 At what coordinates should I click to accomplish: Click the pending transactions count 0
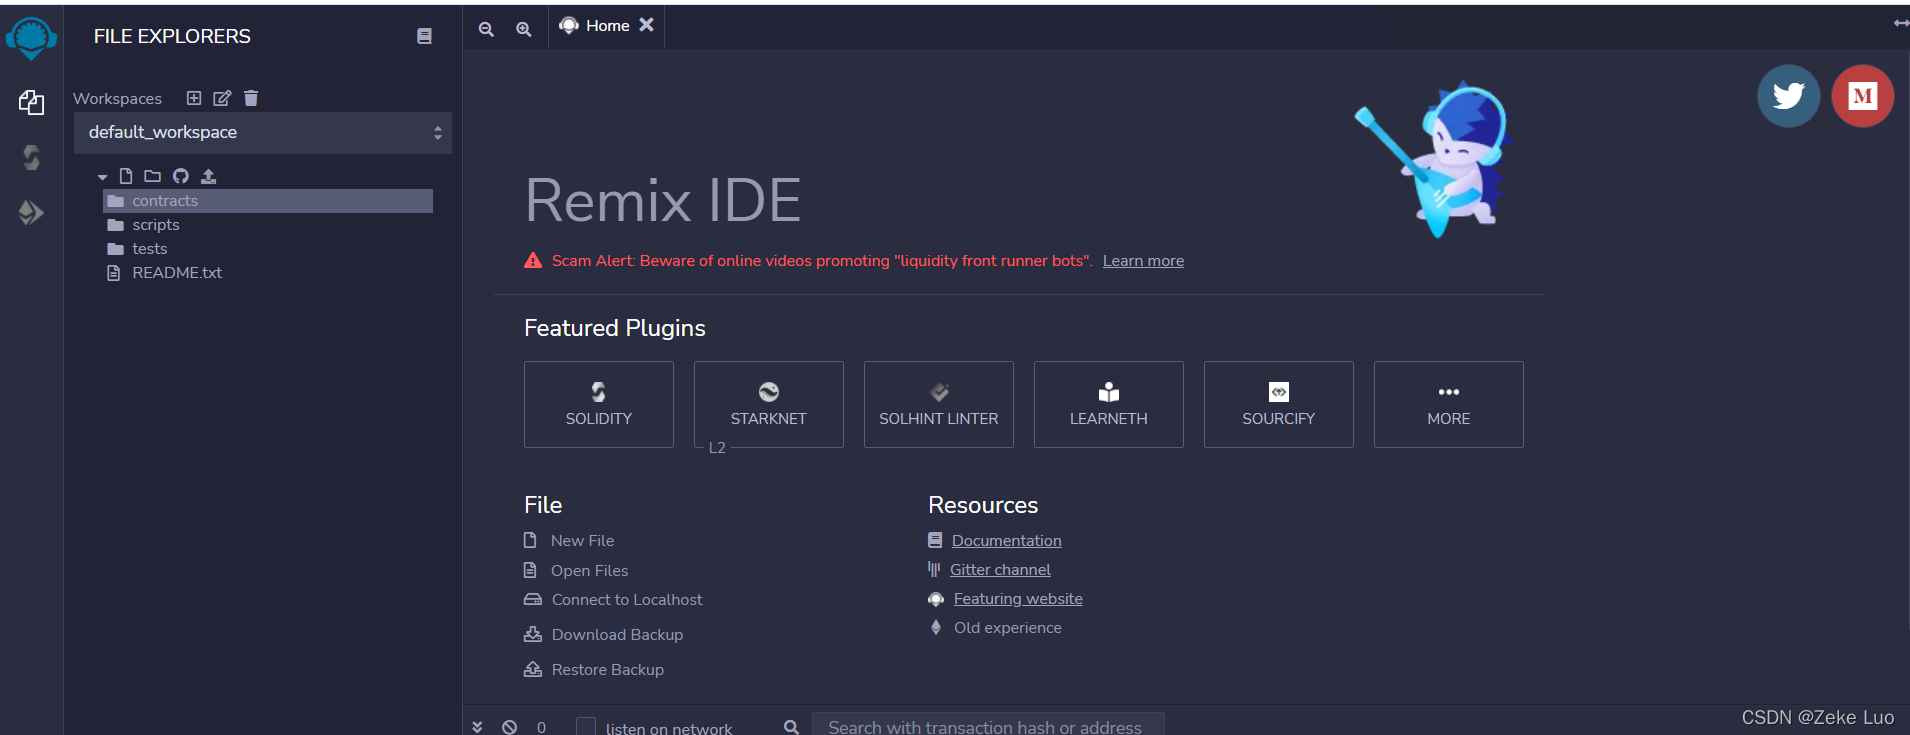click(541, 727)
